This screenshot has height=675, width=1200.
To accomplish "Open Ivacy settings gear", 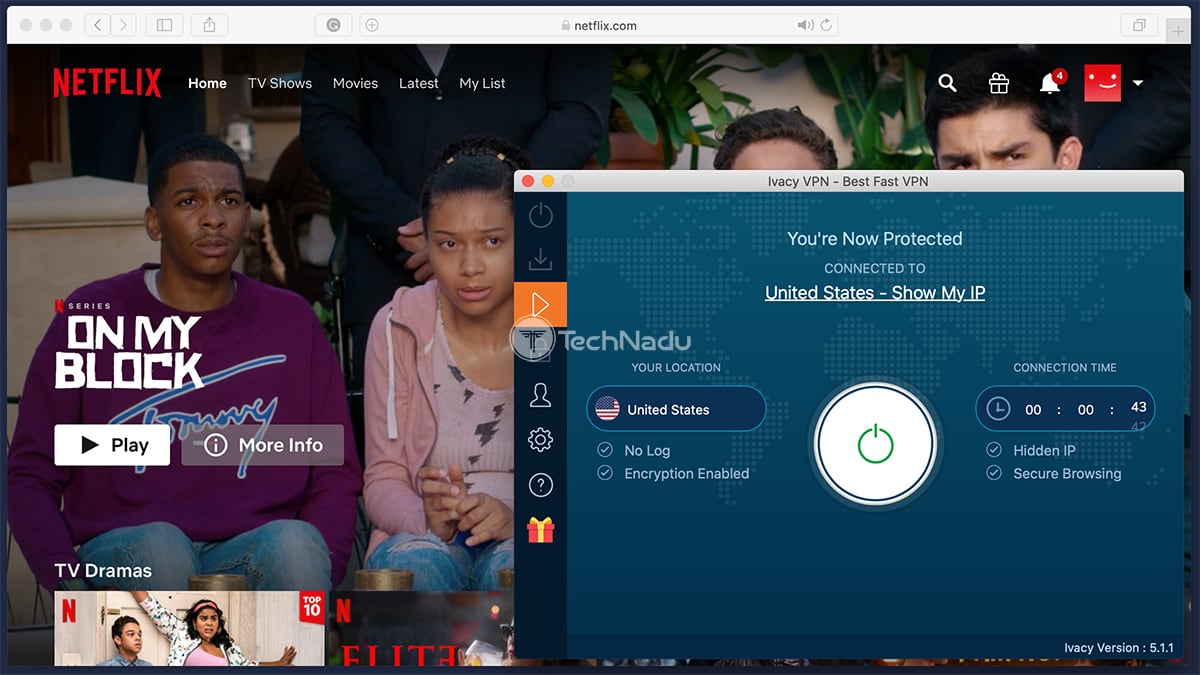I will pyautogui.click(x=540, y=439).
